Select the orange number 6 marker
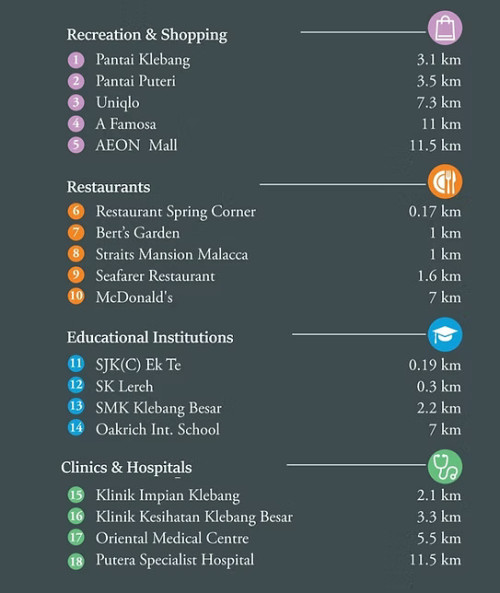 [x=76, y=211]
